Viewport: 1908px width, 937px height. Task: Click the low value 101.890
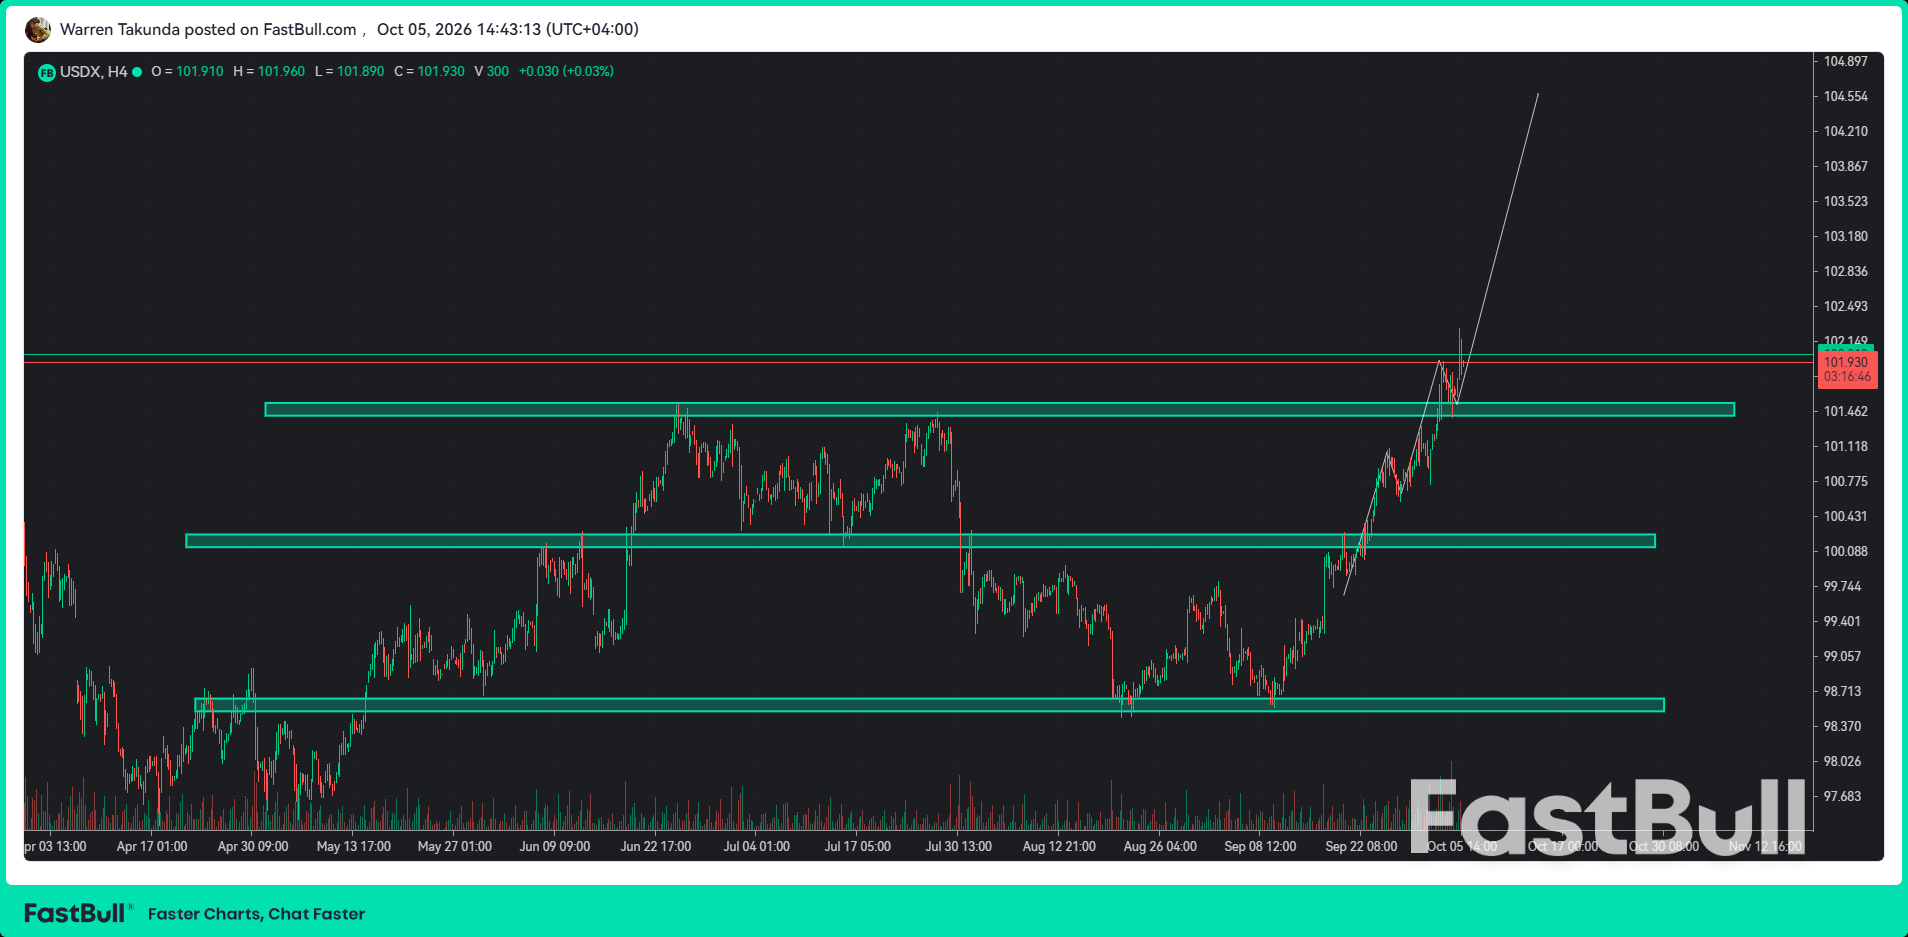tap(360, 72)
